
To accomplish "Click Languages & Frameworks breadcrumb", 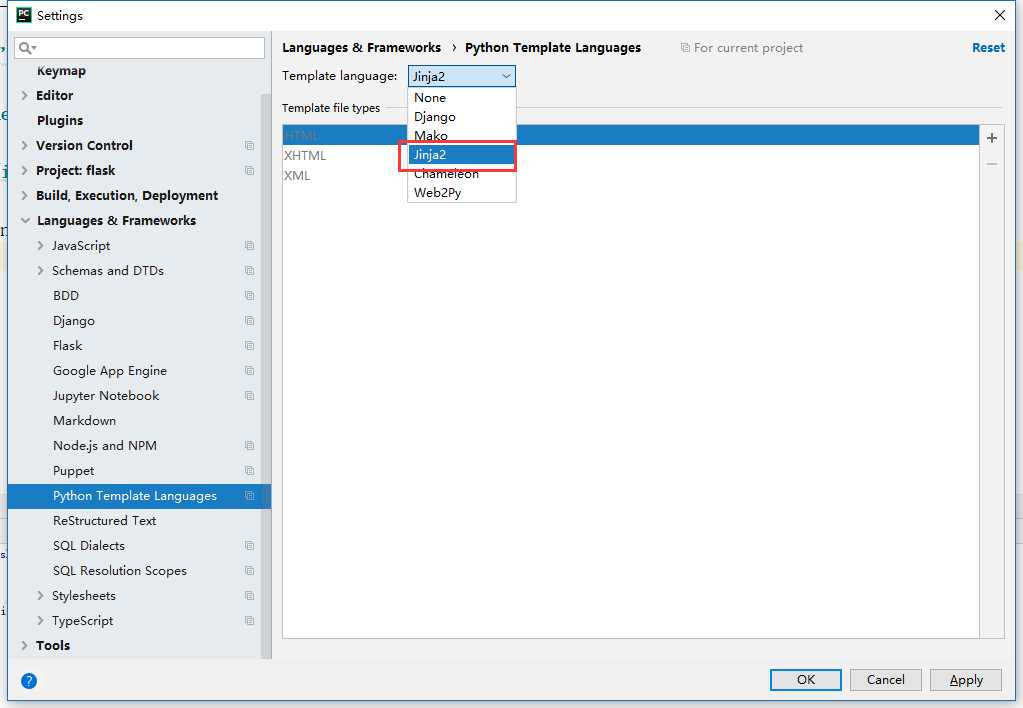I will click(361, 48).
